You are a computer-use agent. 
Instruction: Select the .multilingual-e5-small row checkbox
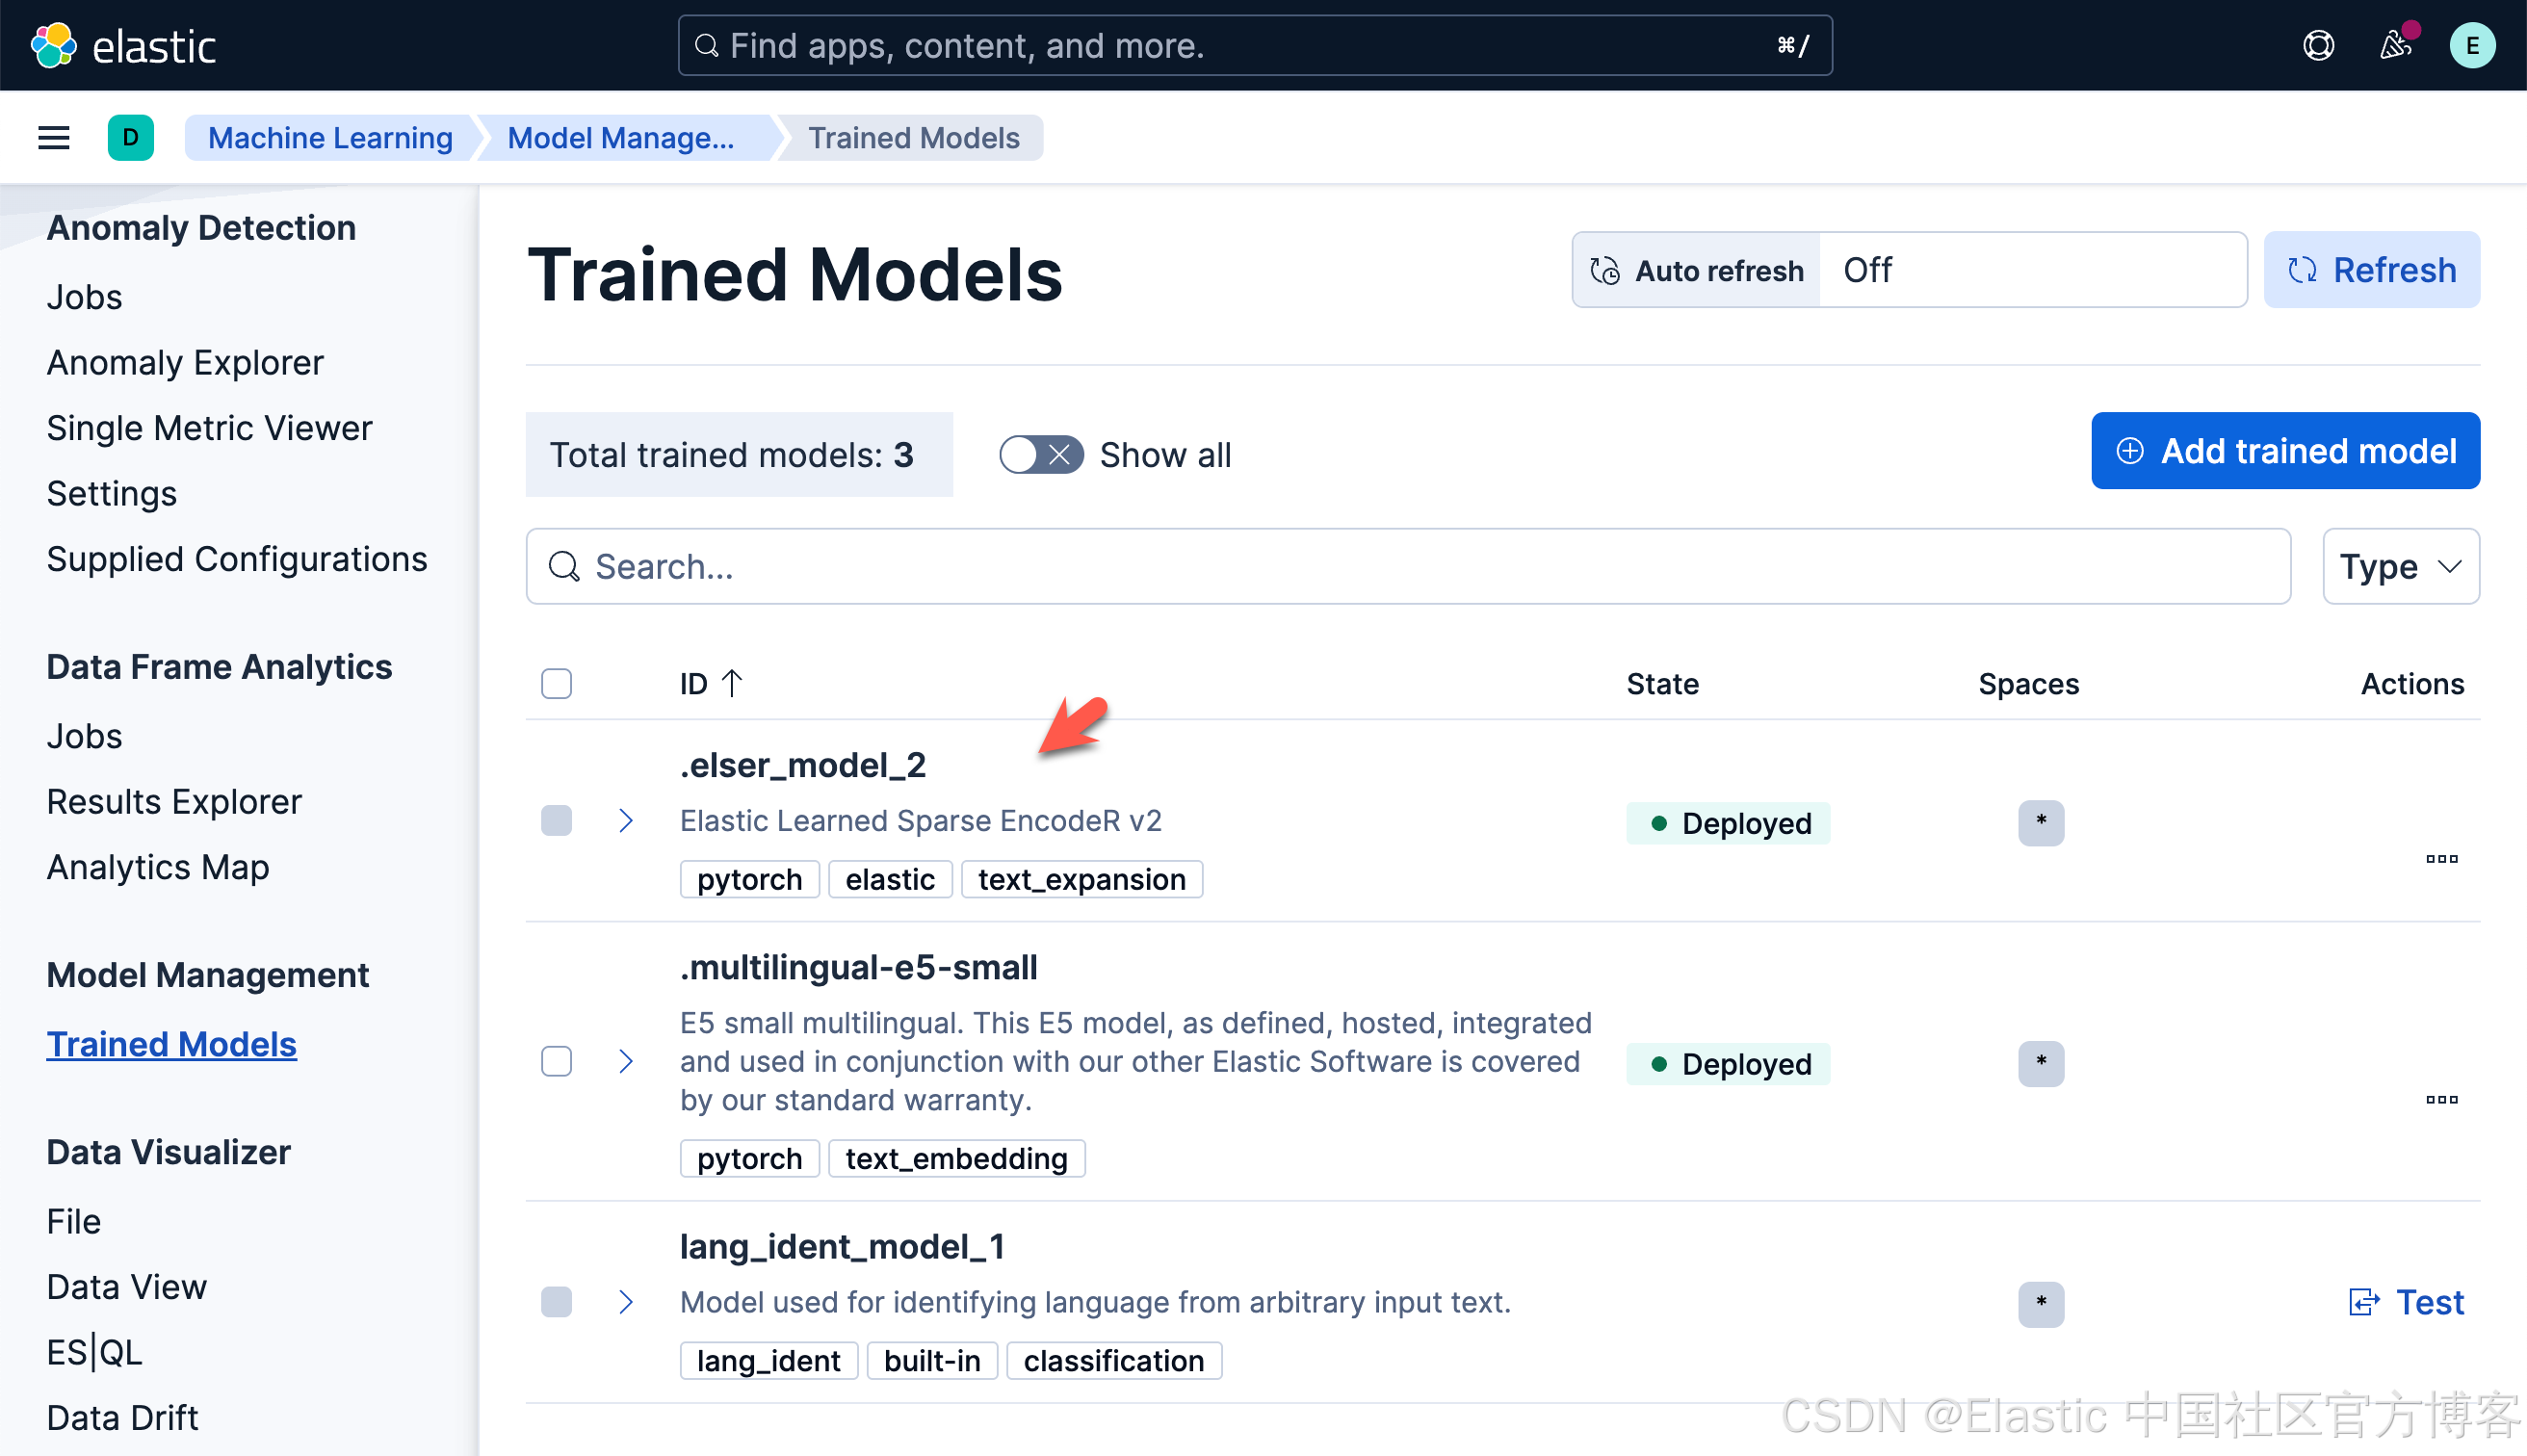click(557, 1061)
